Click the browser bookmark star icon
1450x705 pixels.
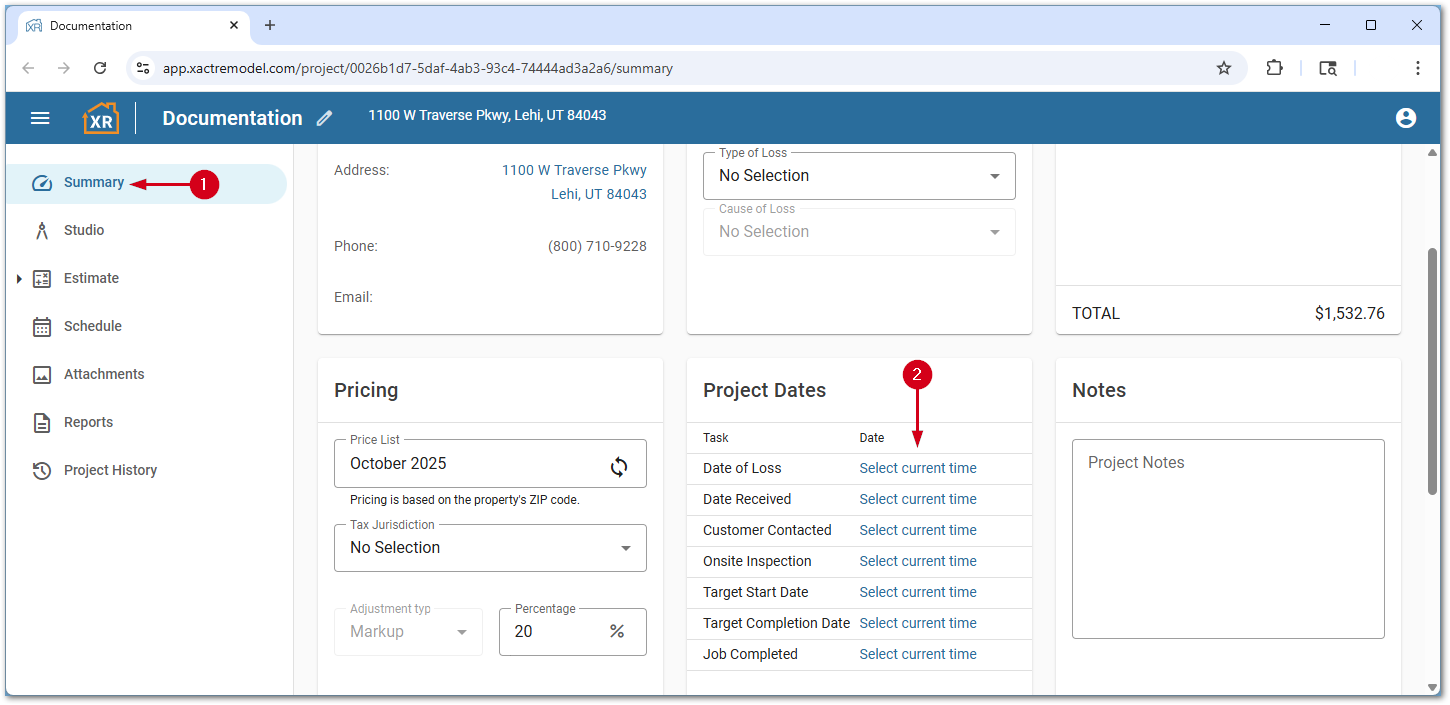[1223, 68]
